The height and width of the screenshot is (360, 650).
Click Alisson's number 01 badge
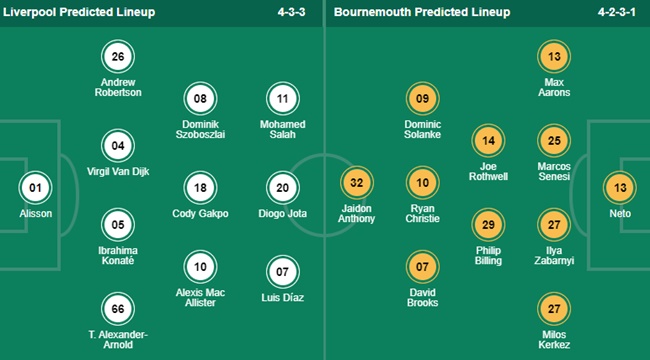click(35, 188)
